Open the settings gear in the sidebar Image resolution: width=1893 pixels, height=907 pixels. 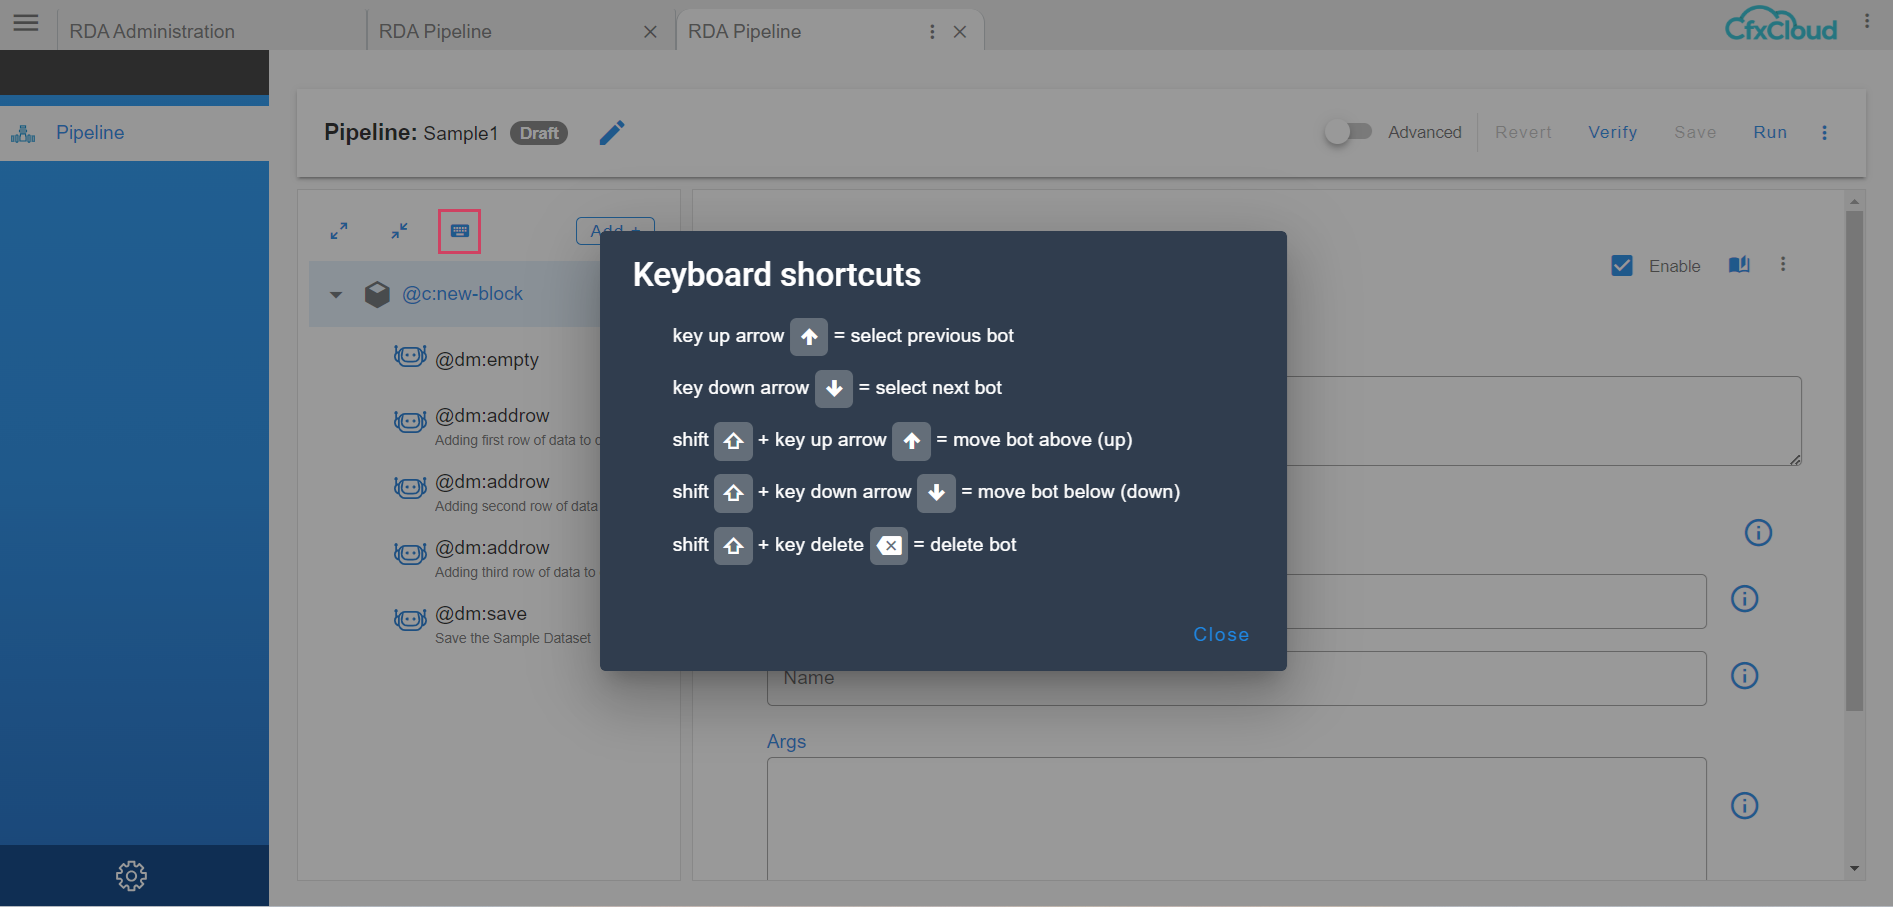point(131,875)
